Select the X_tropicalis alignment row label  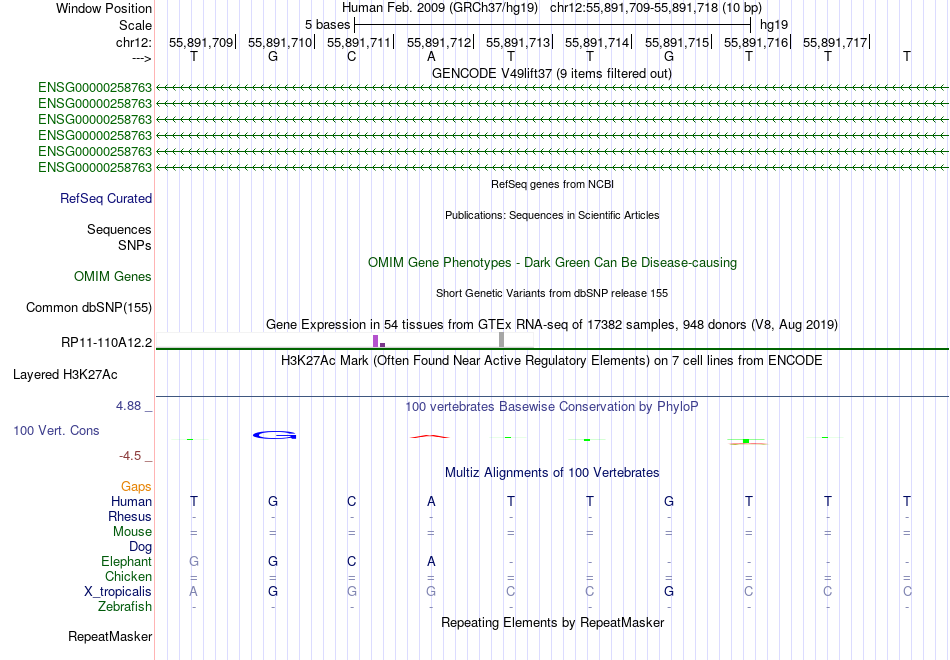118,592
